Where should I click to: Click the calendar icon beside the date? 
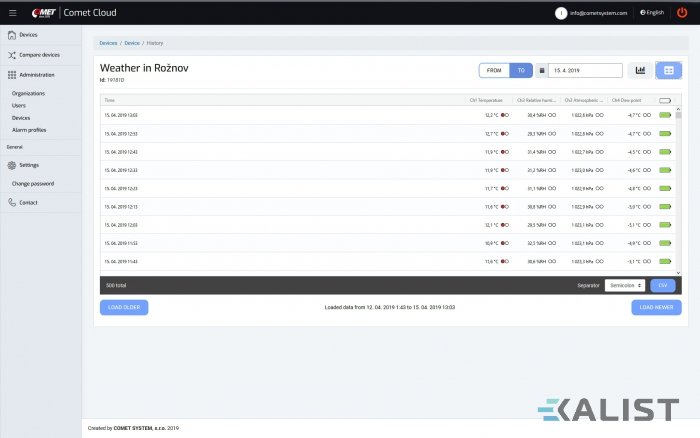[x=542, y=70]
